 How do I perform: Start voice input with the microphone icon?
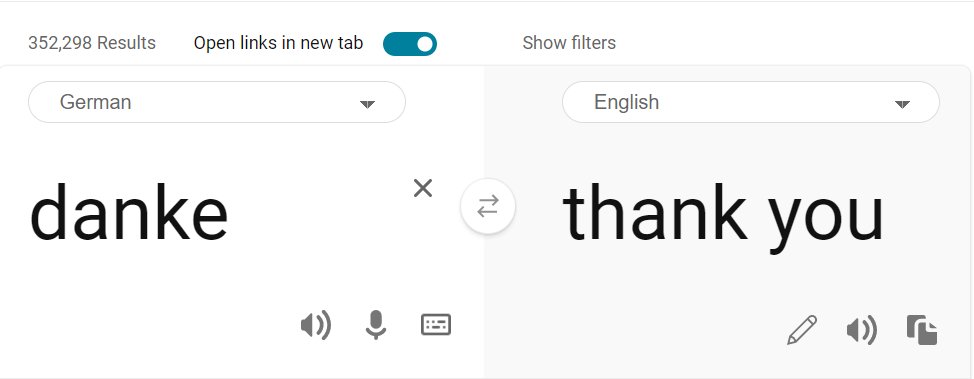tap(375, 325)
